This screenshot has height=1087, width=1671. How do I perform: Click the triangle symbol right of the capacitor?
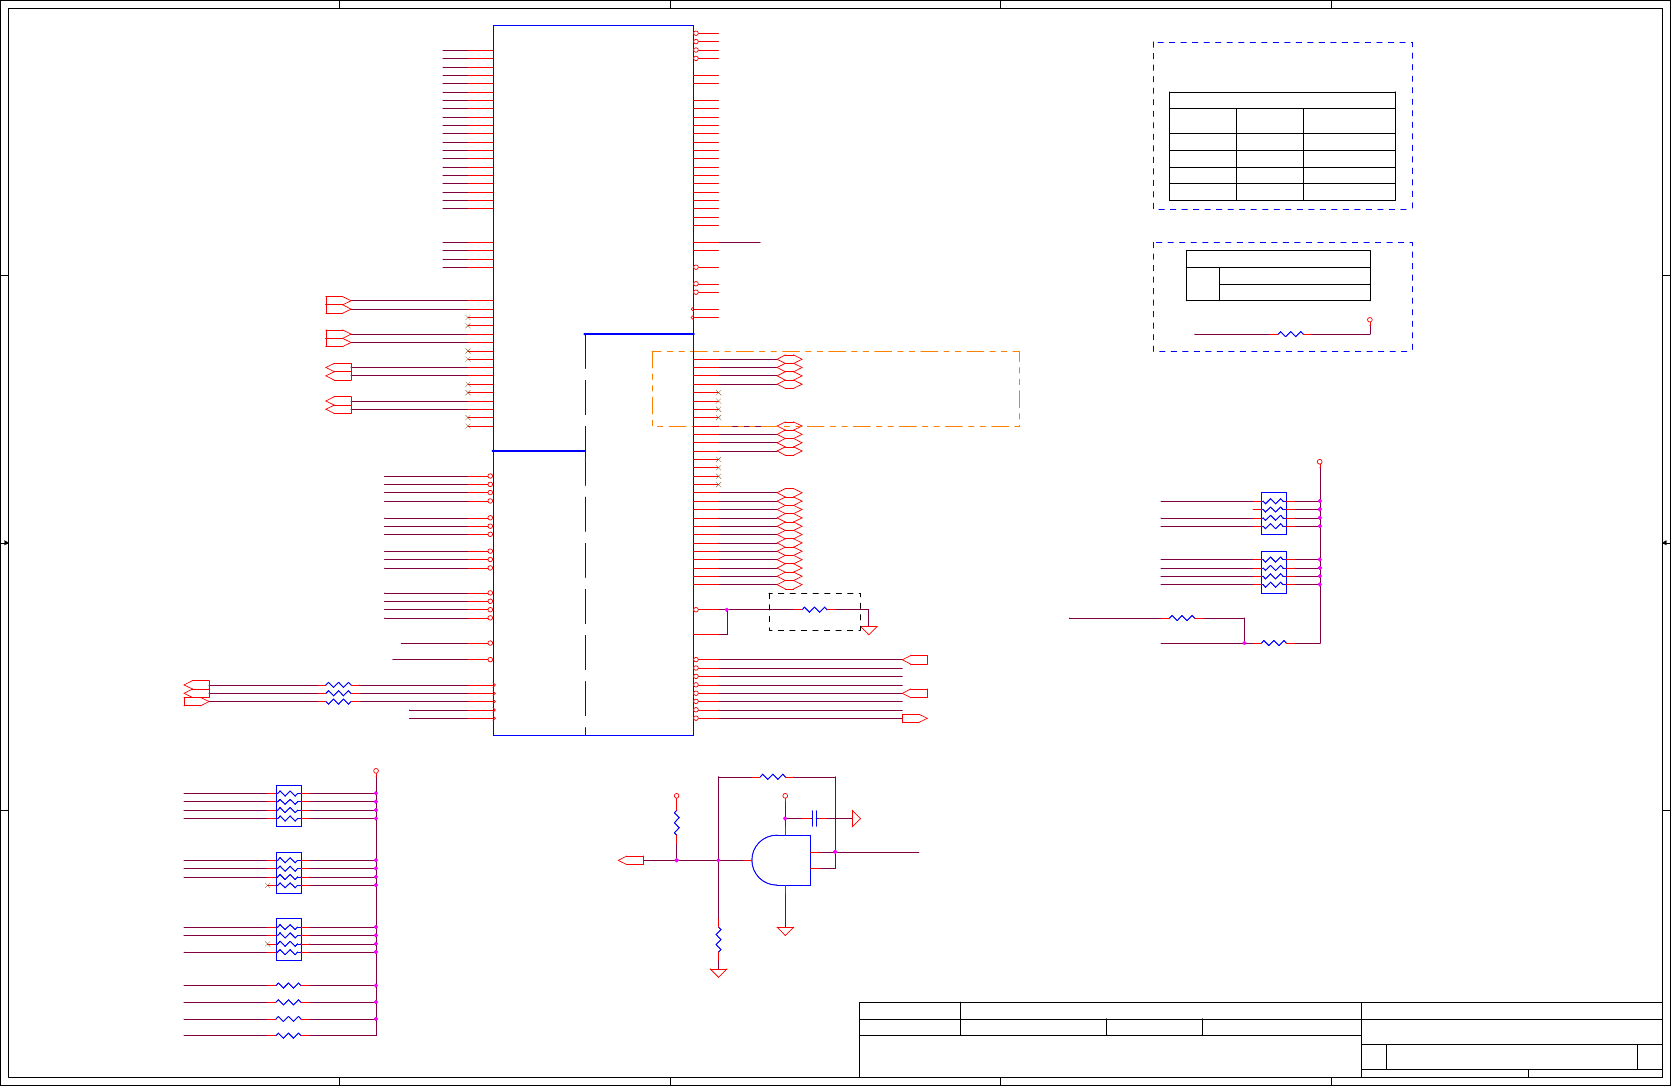tap(856, 818)
